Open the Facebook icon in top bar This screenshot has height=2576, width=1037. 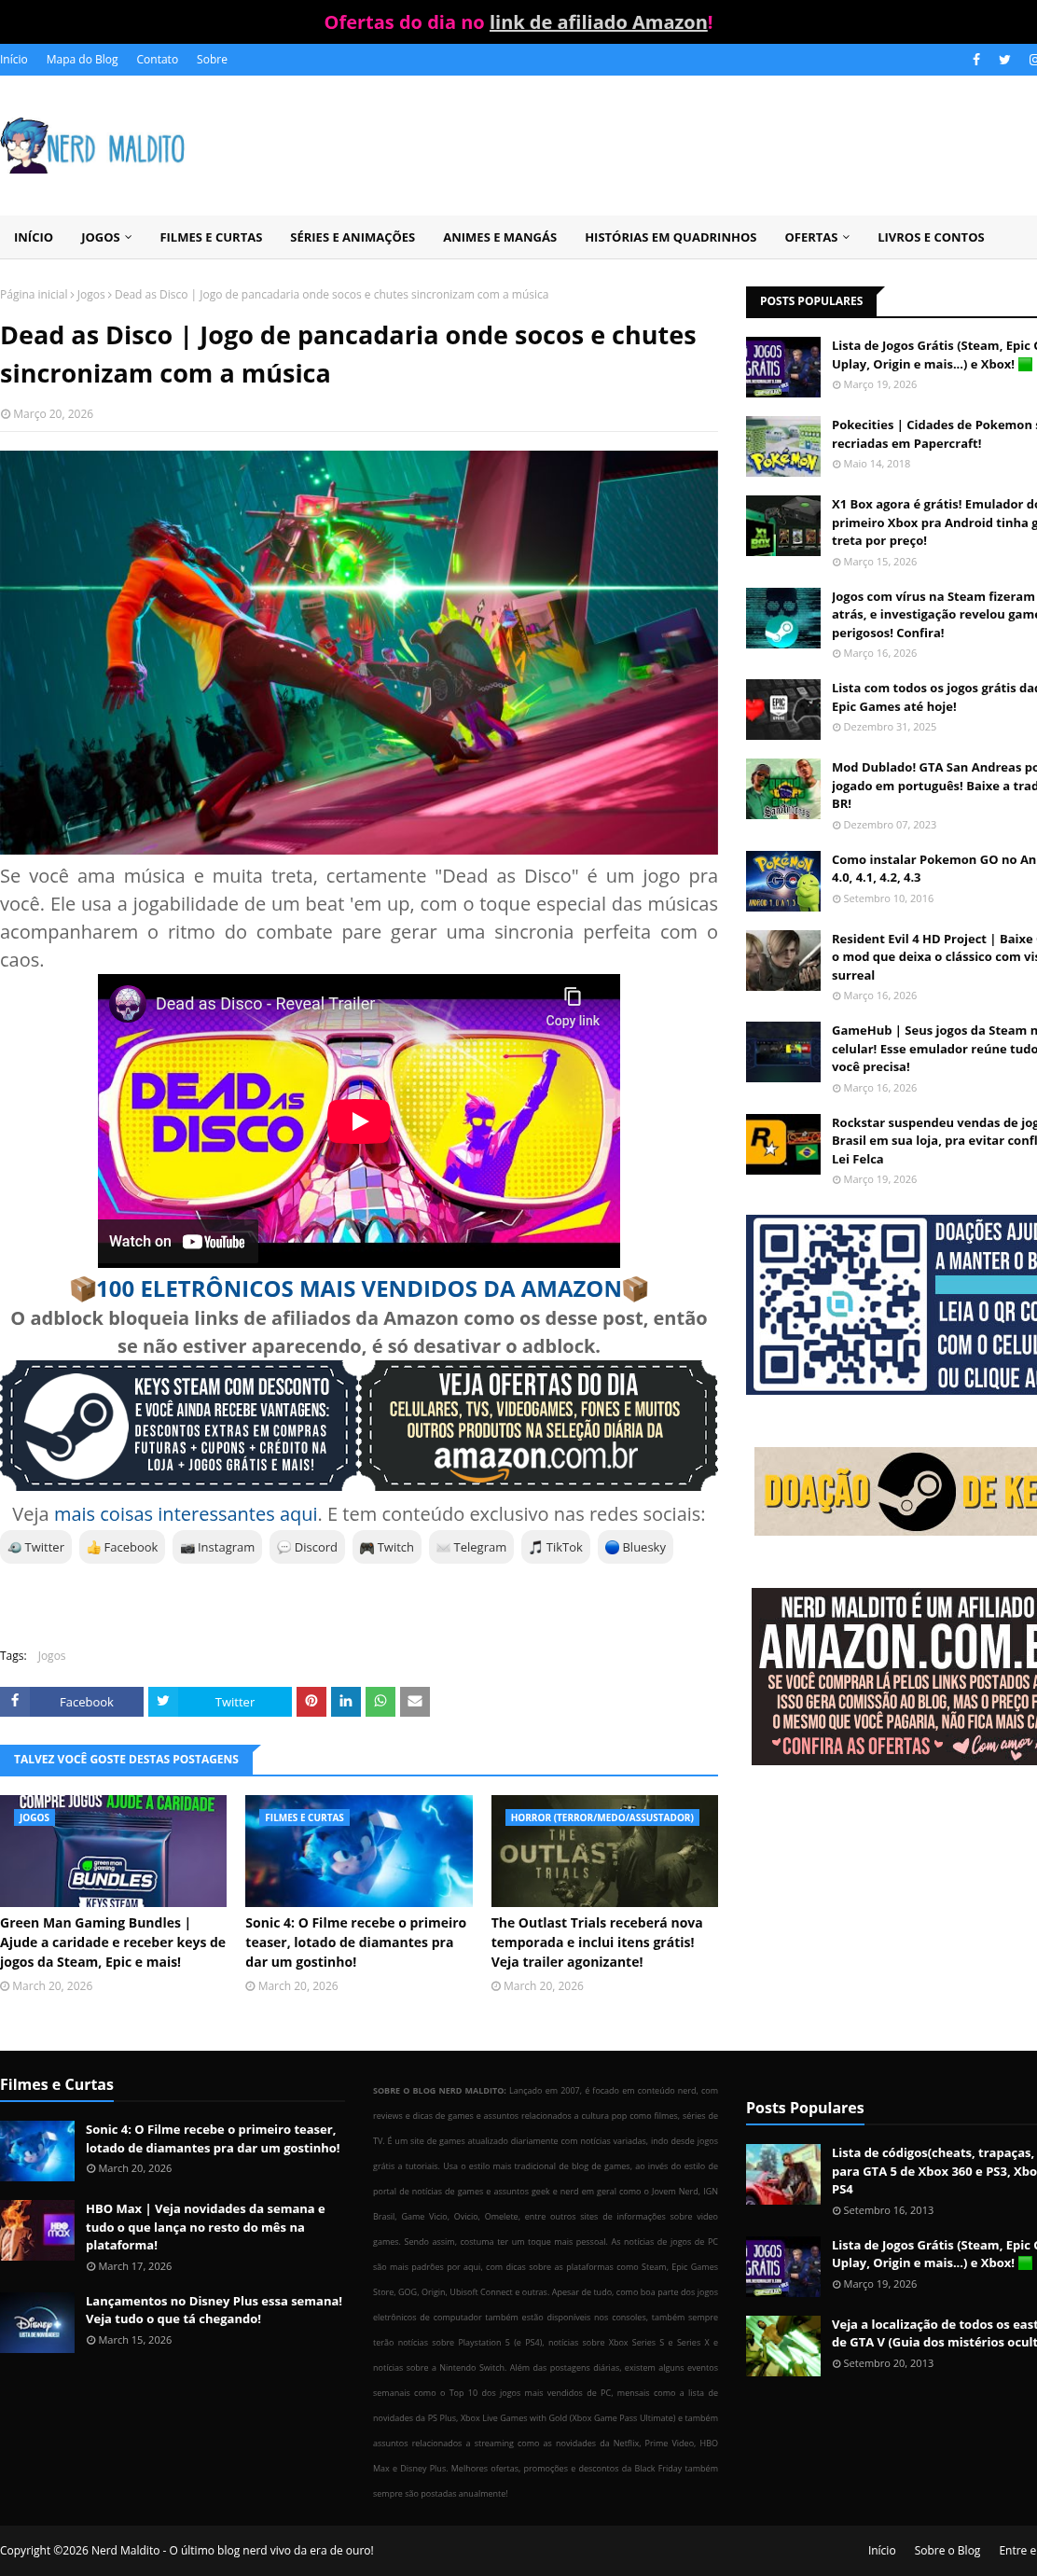(976, 60)
